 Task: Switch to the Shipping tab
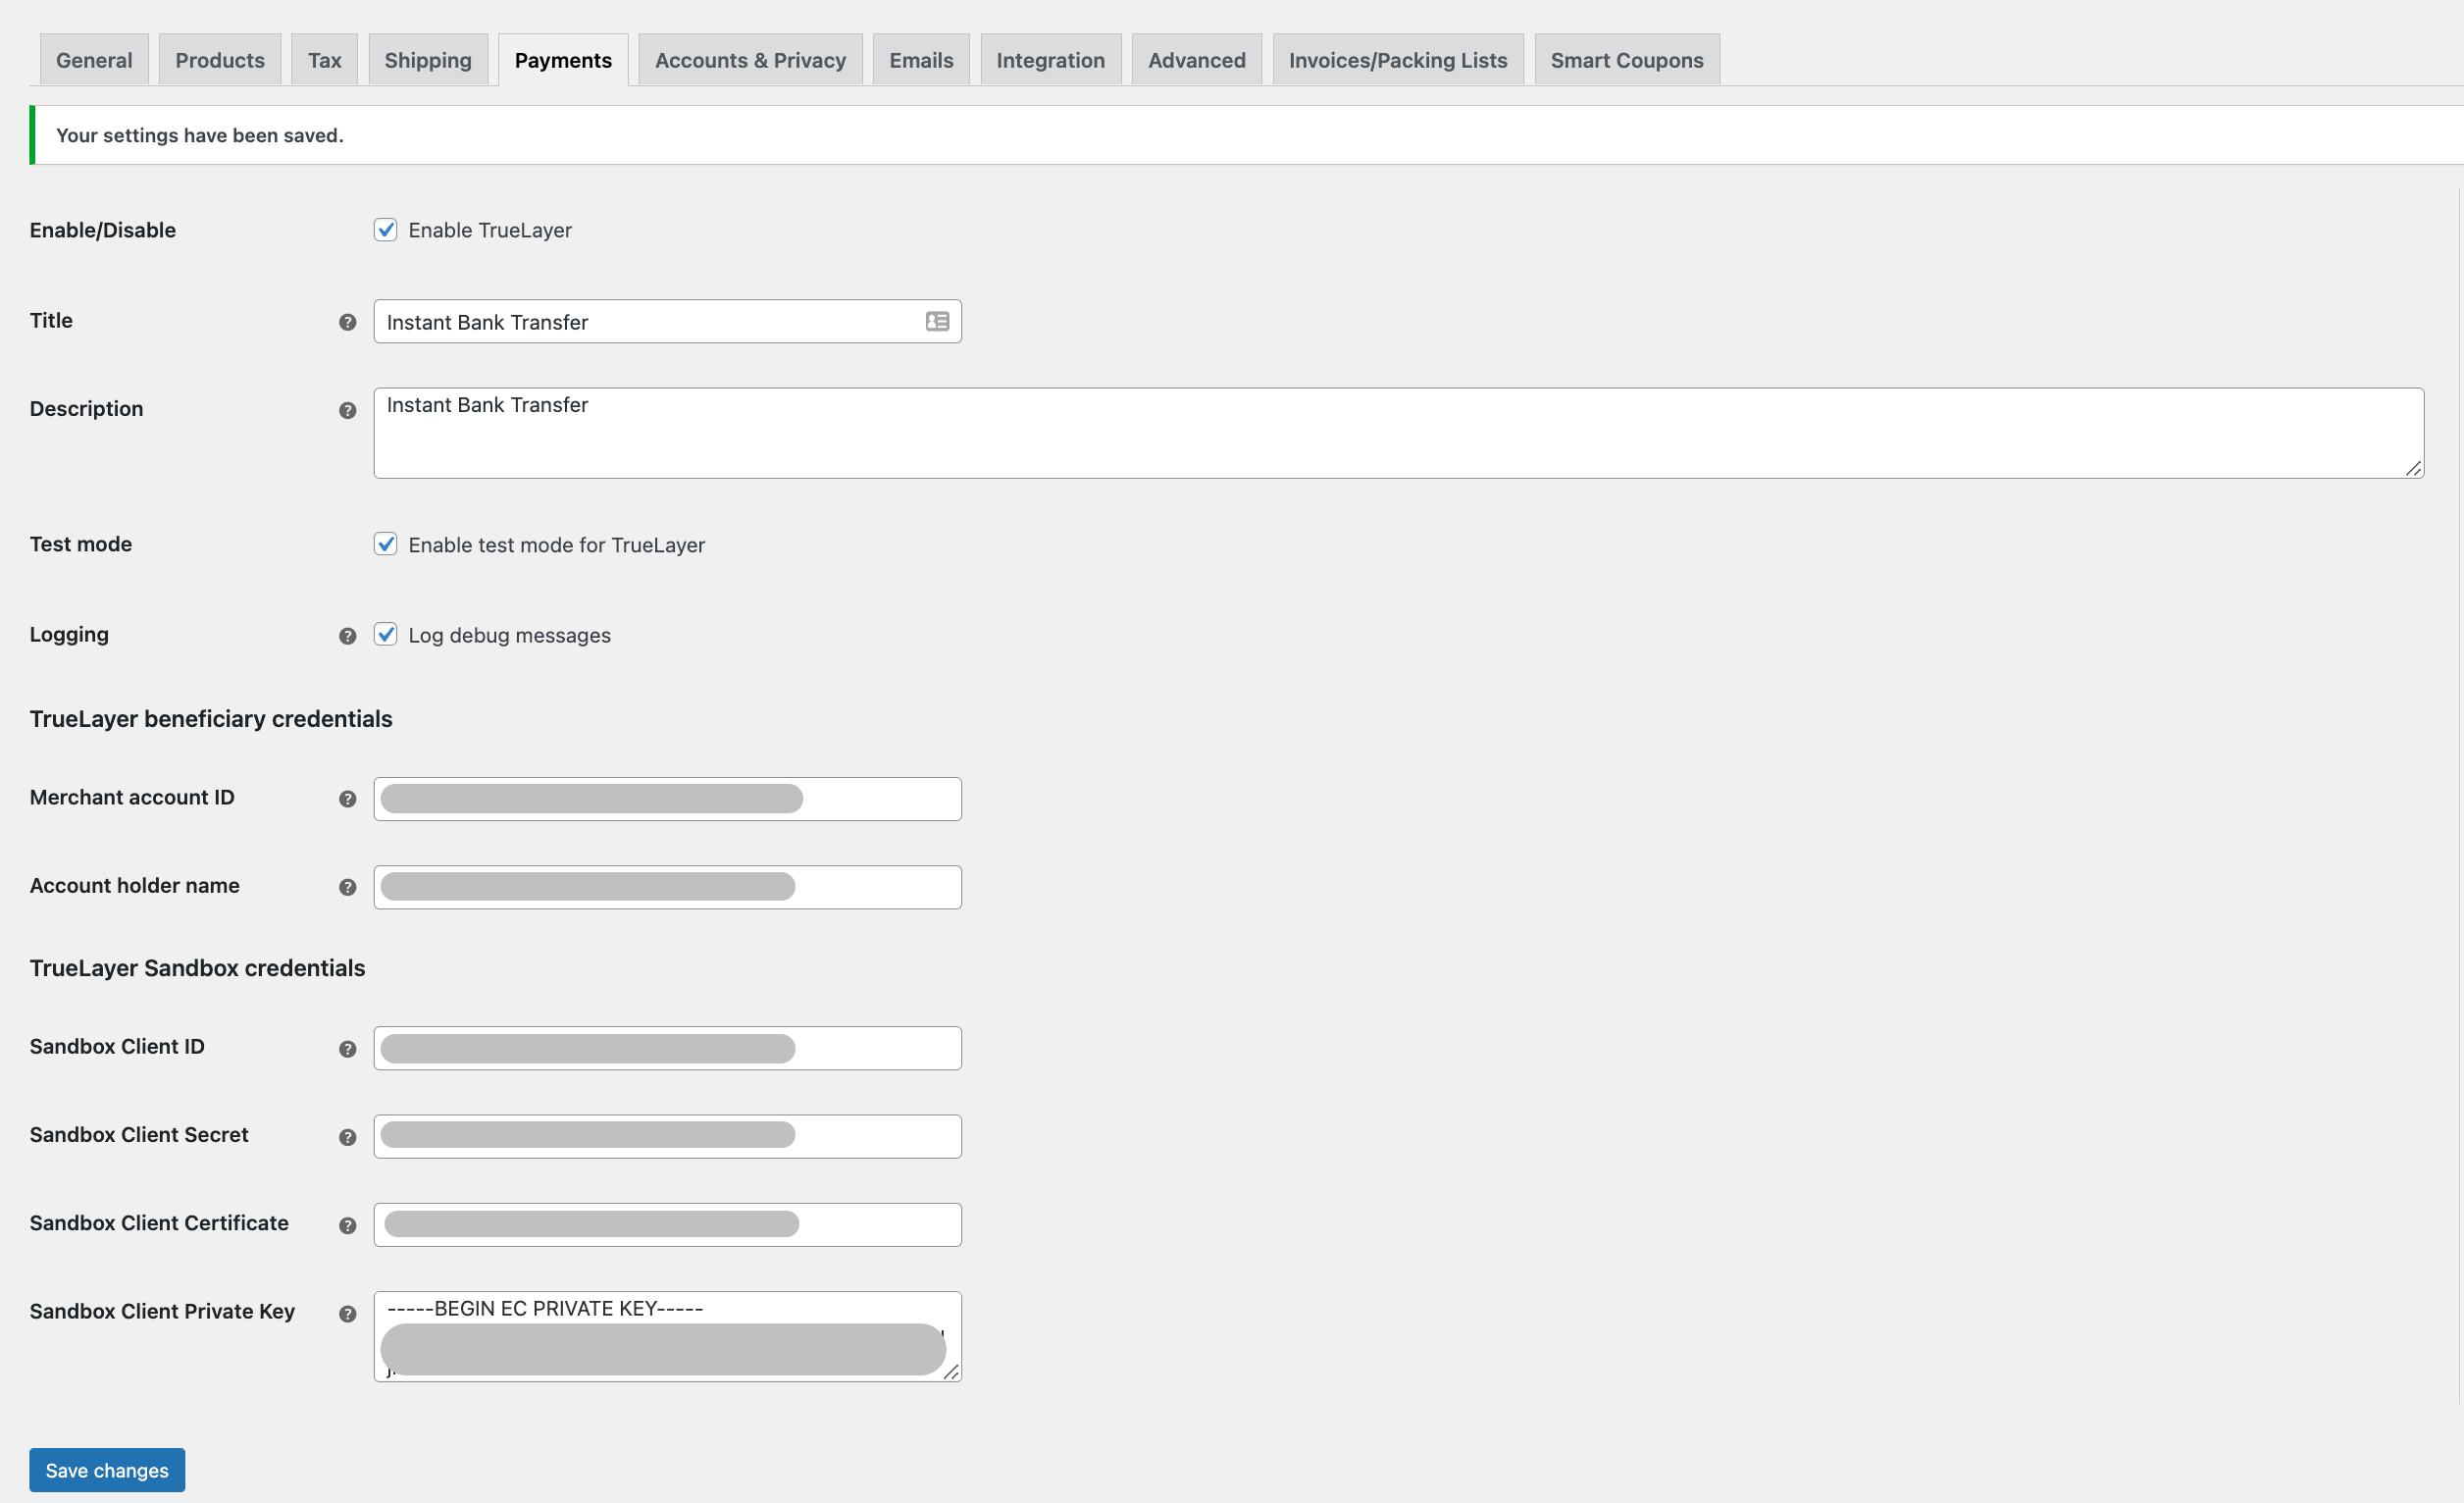(x=427, y=60)
